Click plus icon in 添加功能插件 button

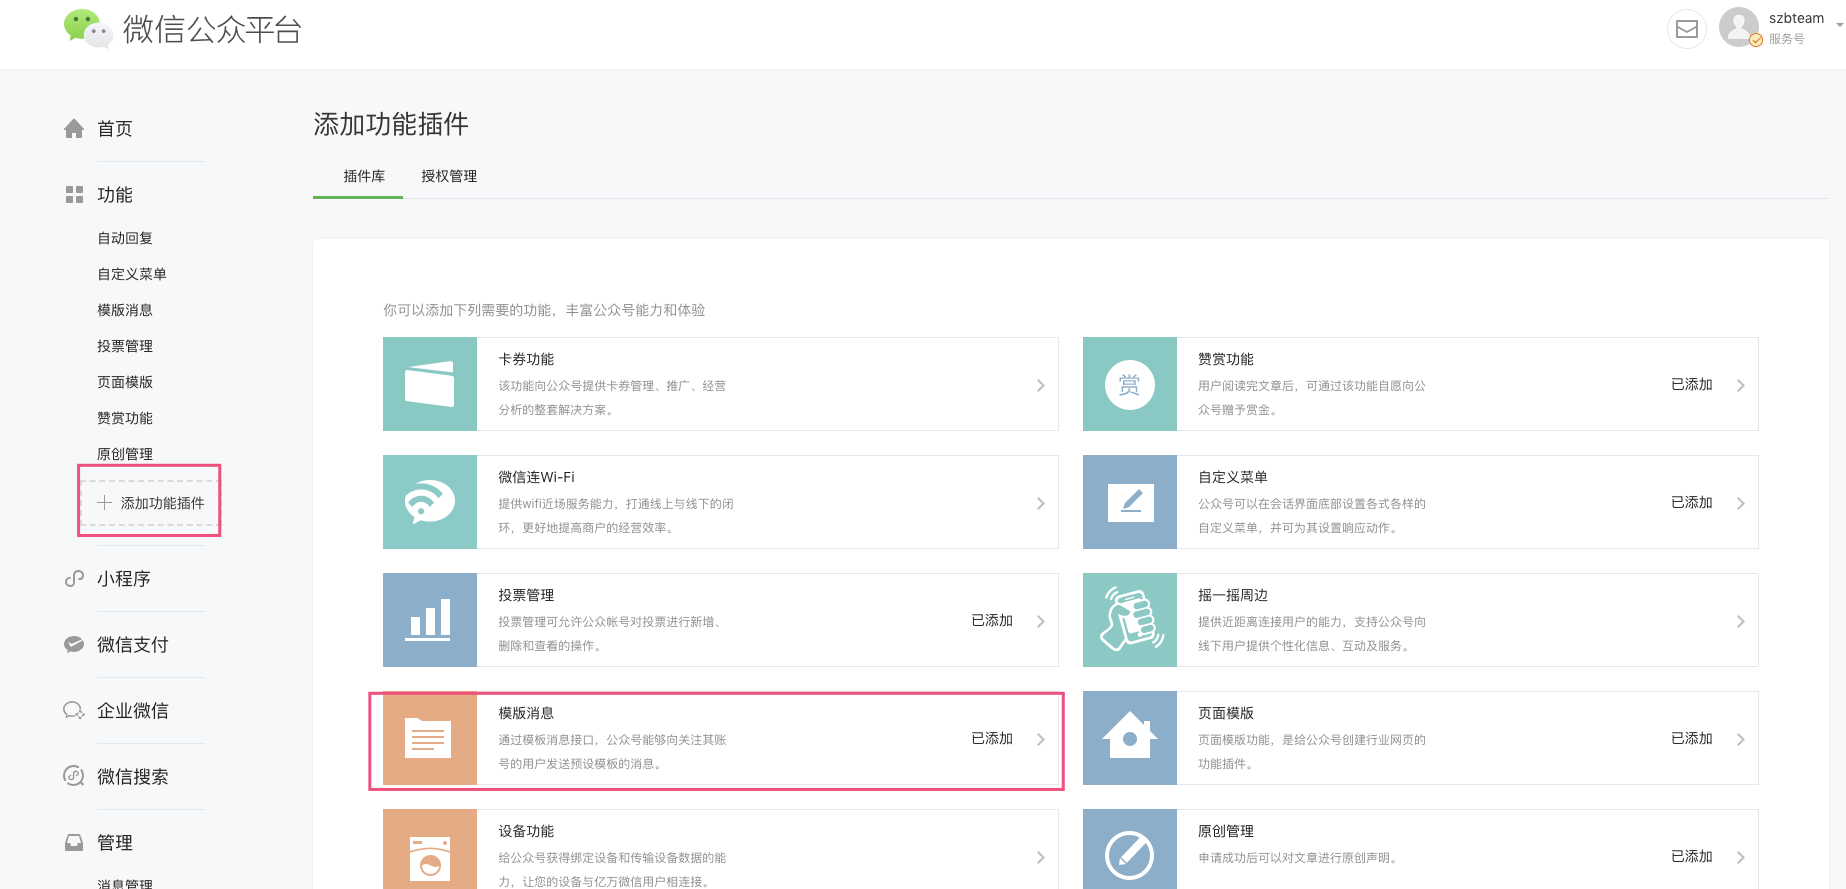pyautogui.click(x=104, y=502)
